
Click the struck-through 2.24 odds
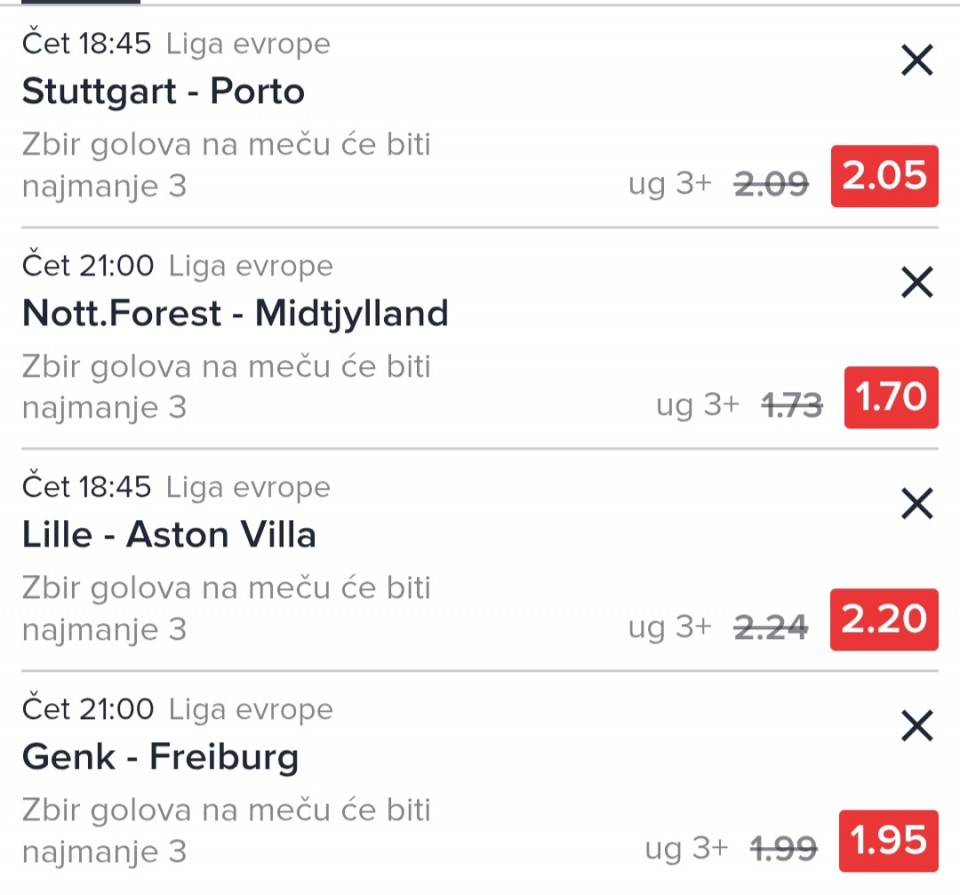(x=771, y=626)
